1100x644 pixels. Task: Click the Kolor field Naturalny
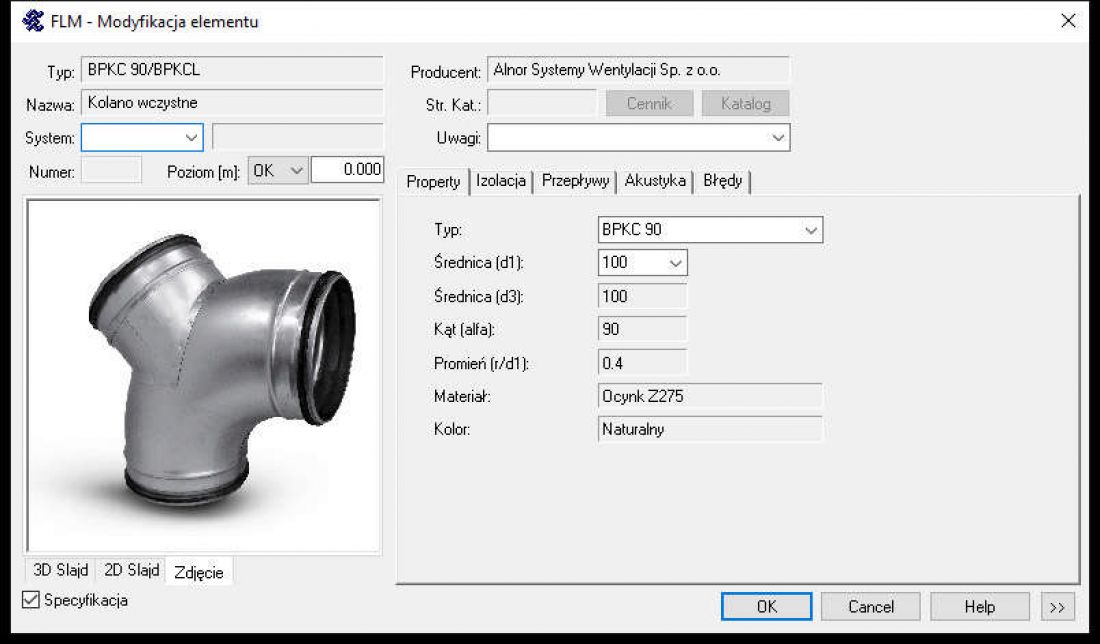point(710,429)
